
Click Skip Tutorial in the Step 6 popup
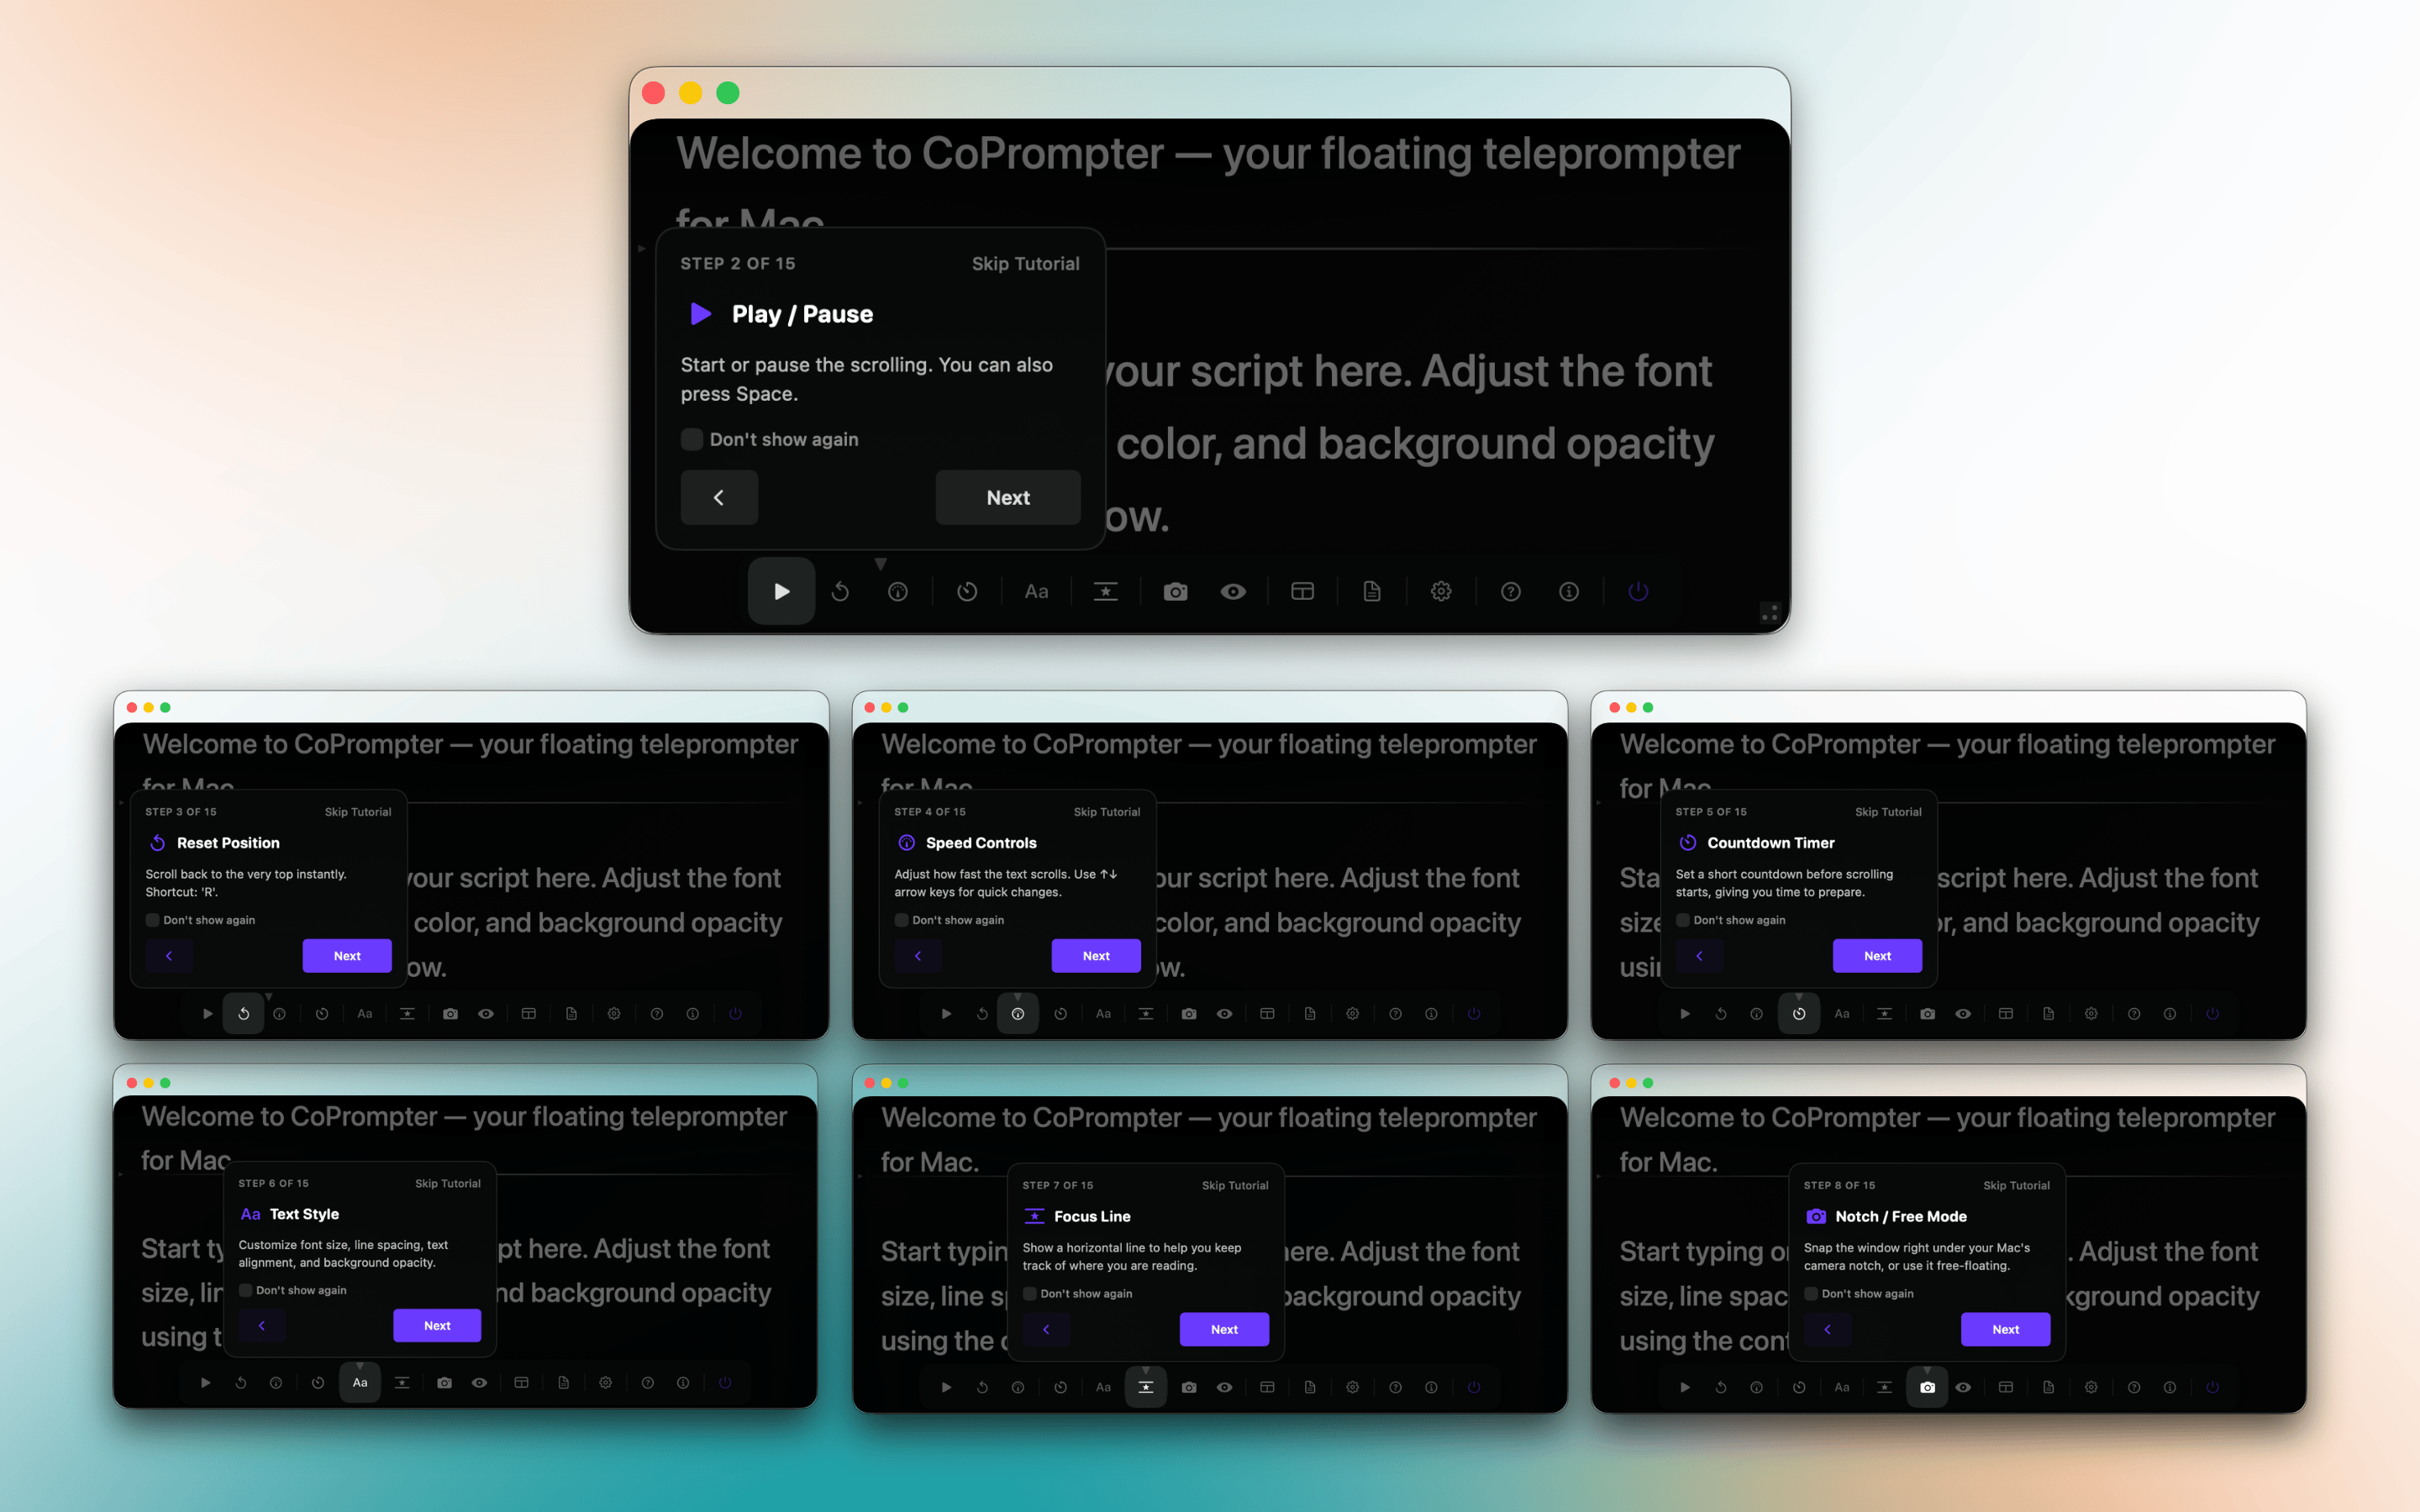[x=448, y=1183]
